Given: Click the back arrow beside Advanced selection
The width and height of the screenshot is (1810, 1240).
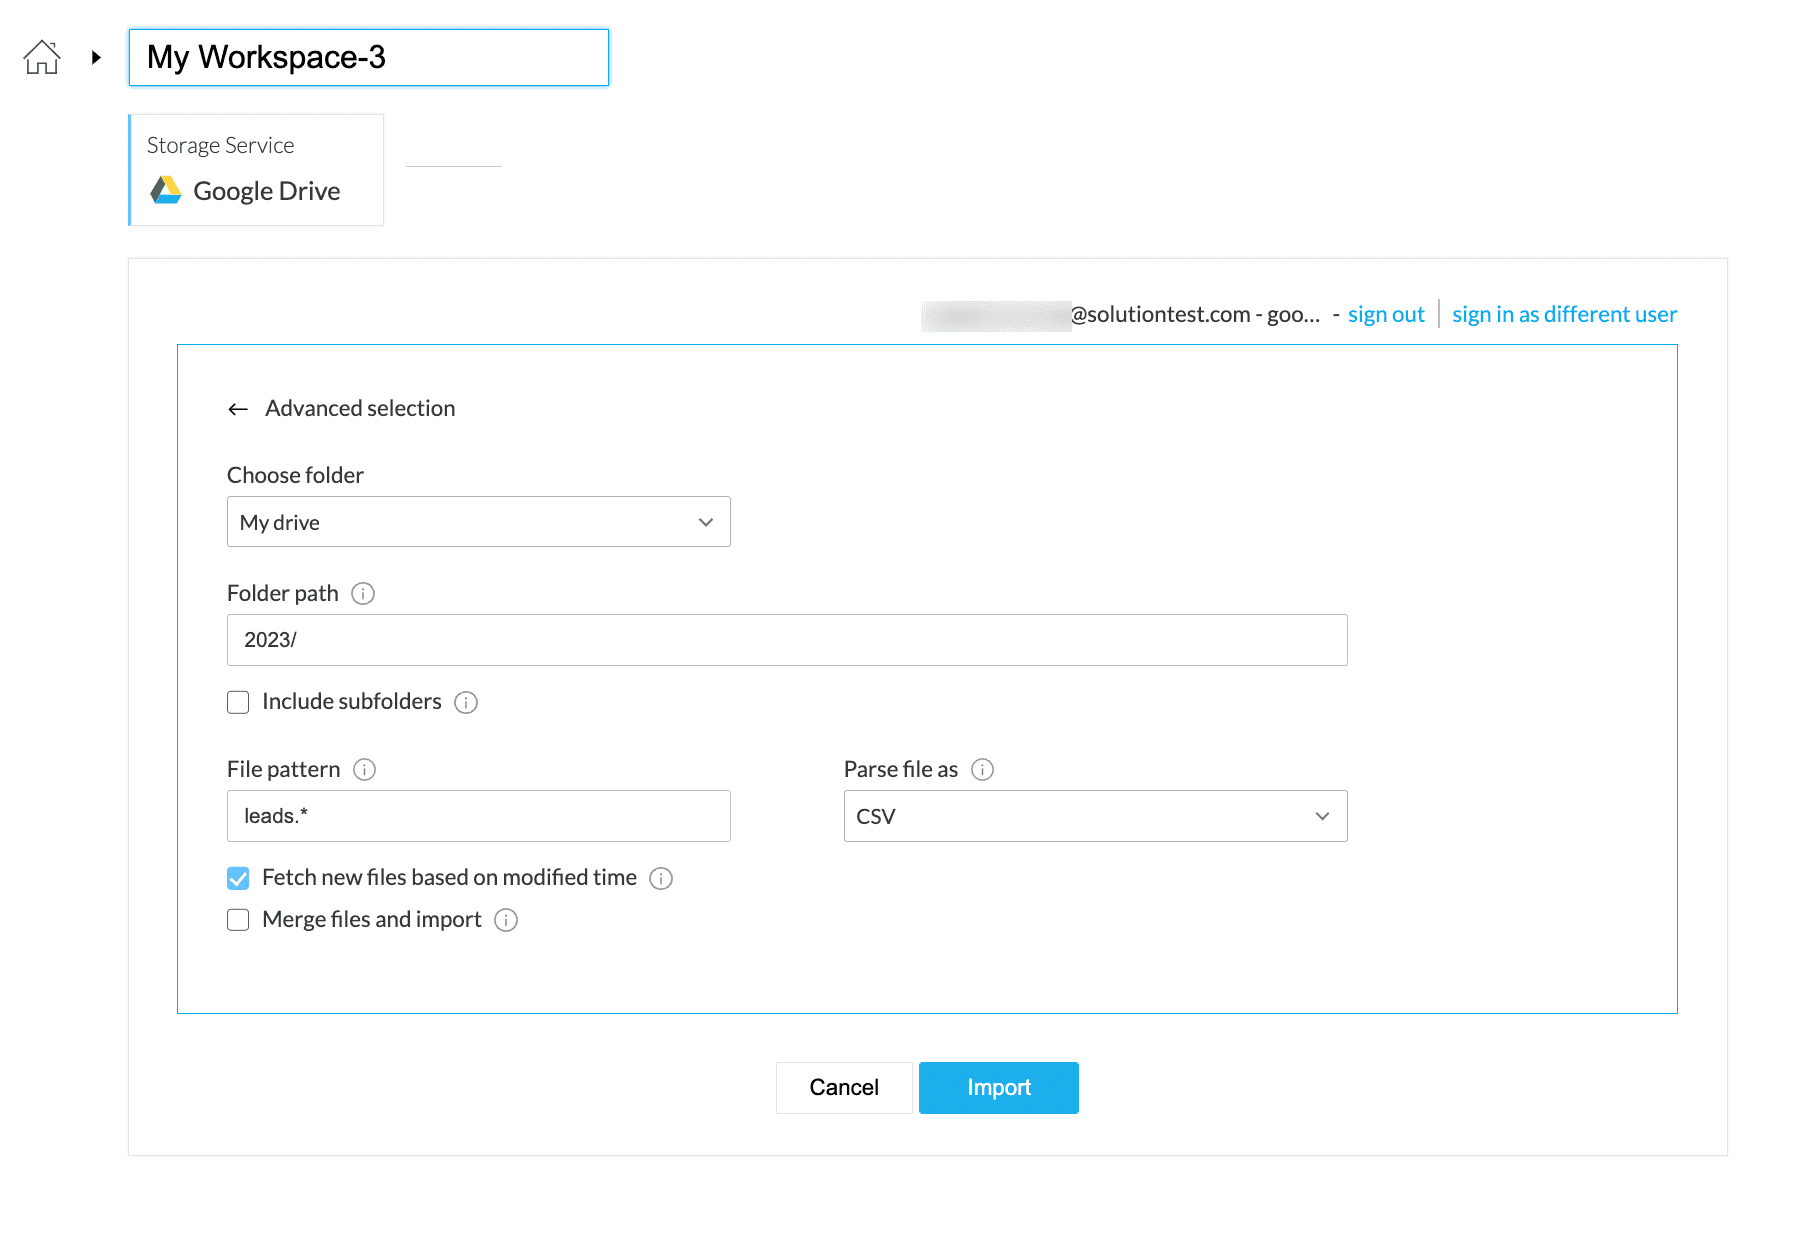Looking at the screenshot, I should (x=238, y=409).
